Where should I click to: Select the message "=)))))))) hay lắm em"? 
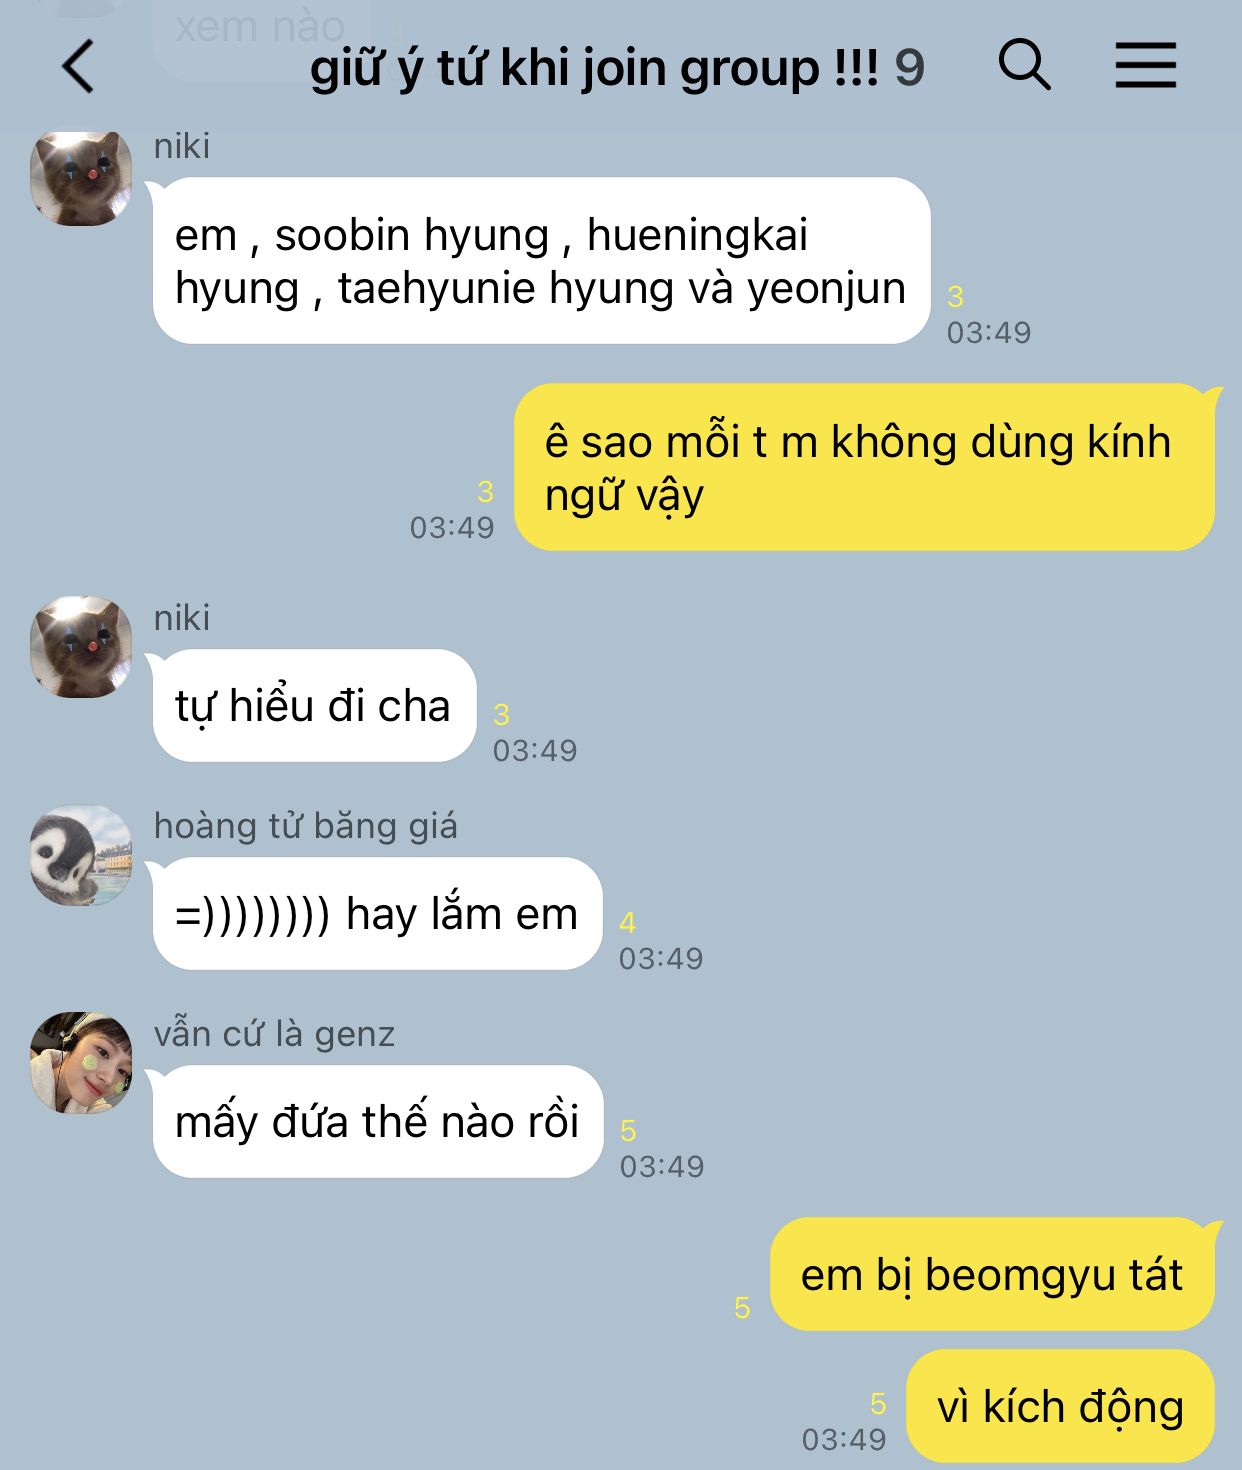tap(377, 914)
